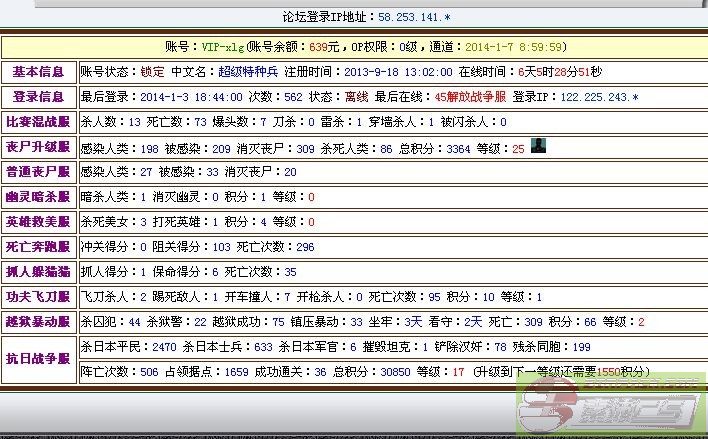Open the 幽灵暗杀服 row header

point(38,197)
